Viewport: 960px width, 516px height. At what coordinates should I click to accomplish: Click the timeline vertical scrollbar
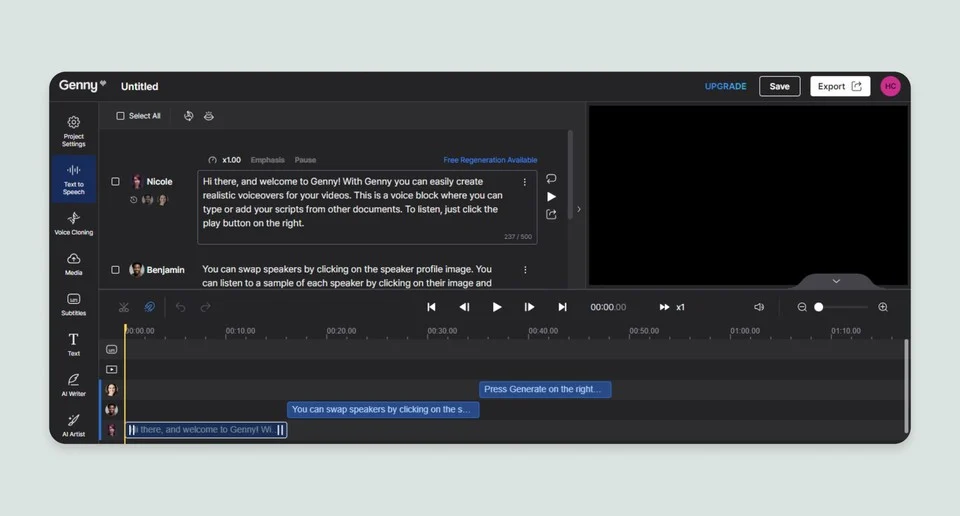[906, 386]
